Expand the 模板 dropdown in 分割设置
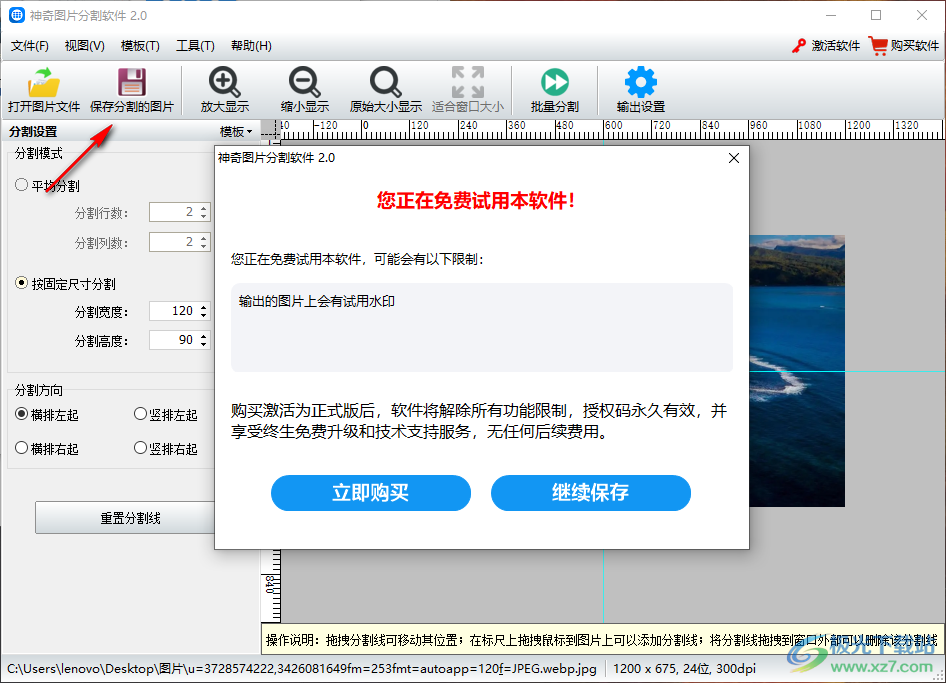Screen dimensions: 946x683 click(x=236, y=132)
